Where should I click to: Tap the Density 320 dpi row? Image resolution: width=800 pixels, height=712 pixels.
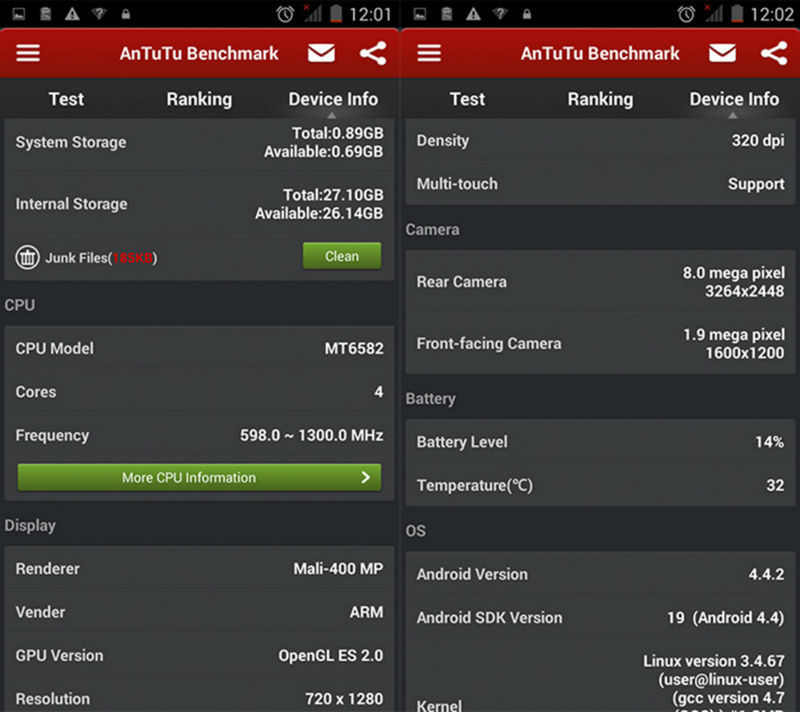(601, 141)
